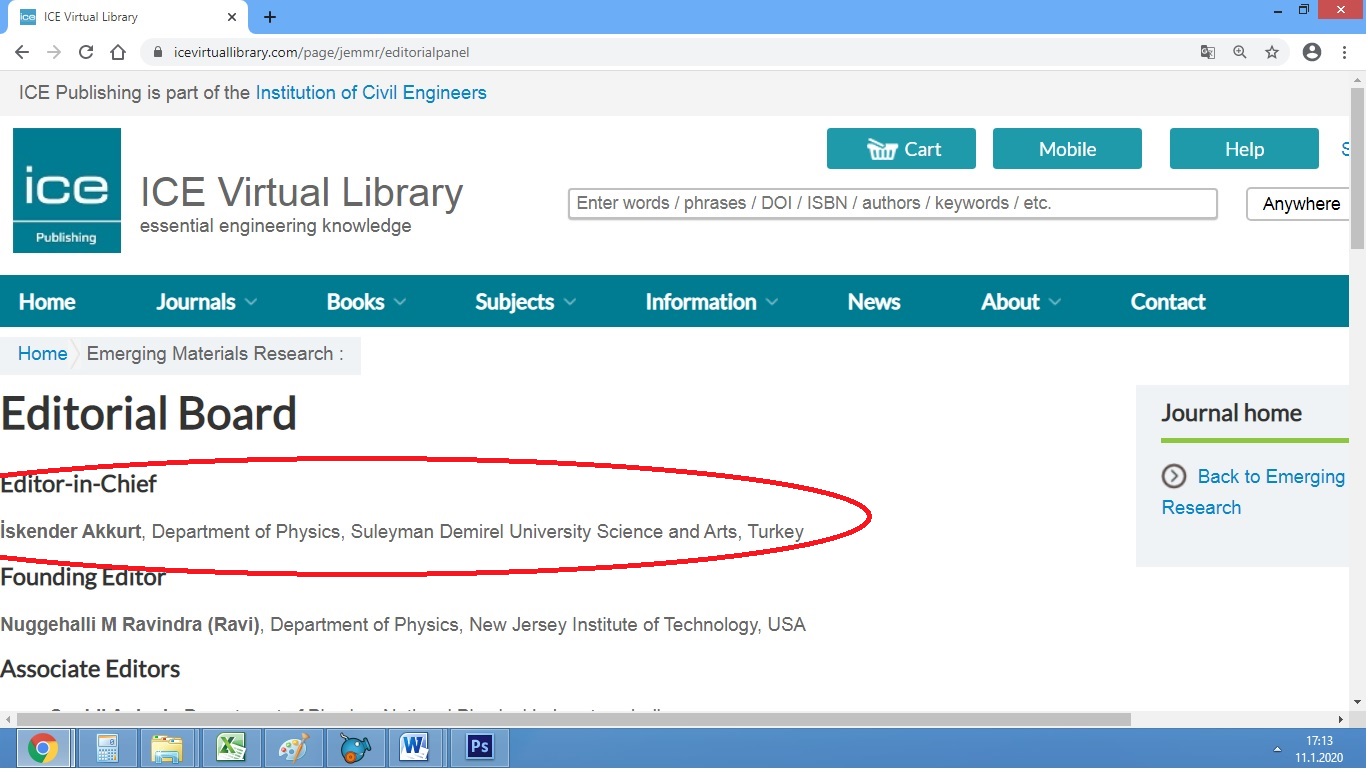The width and height of the screenshot is (1368, 776).
Task: Open Word from the taskbar
Action: pos(415,748)
